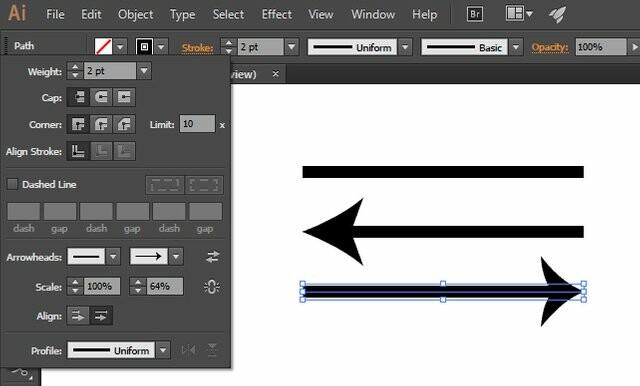Click the first gap field
The height and width of the screenshot is (386, 640).
[x=60, y=212]
